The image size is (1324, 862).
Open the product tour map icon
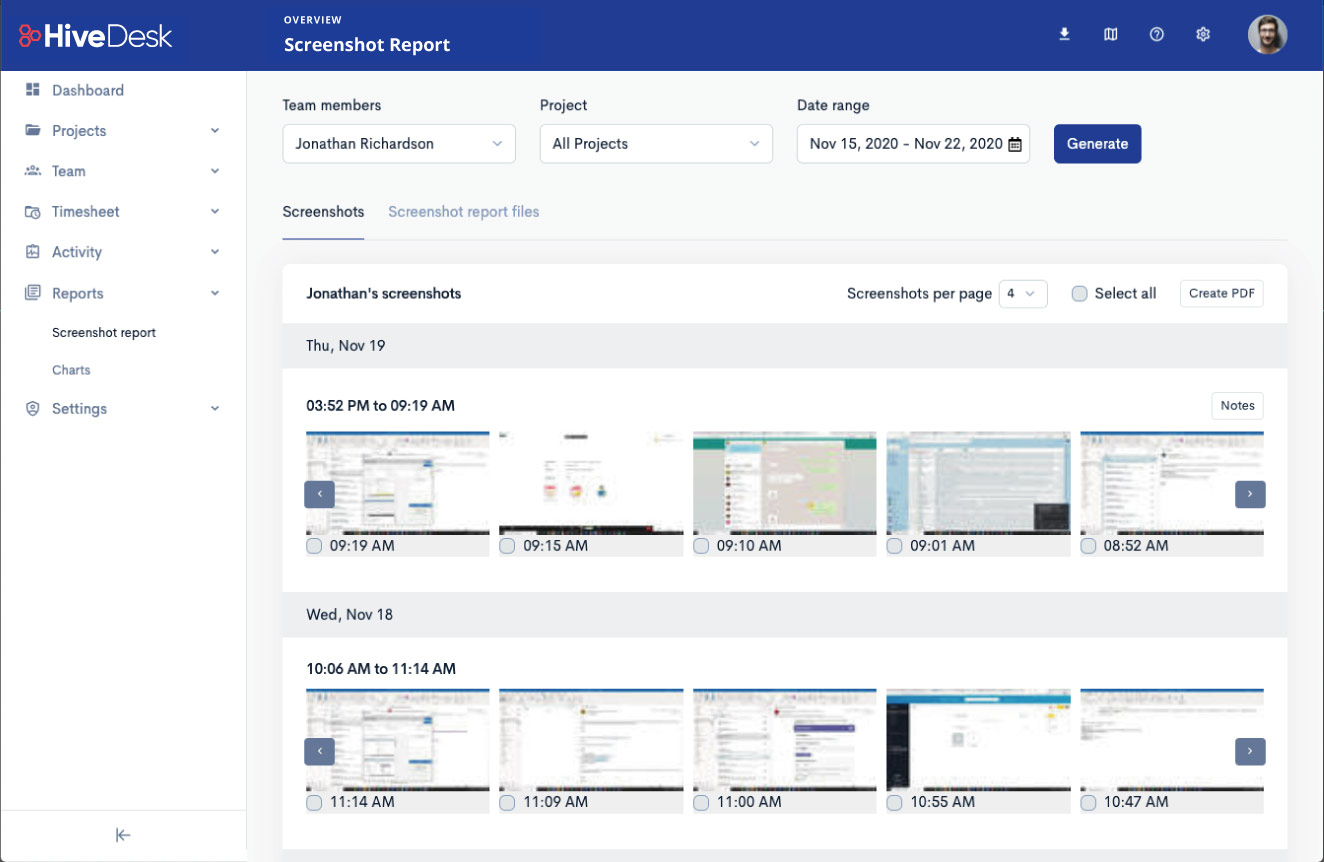coord(1110,33)
